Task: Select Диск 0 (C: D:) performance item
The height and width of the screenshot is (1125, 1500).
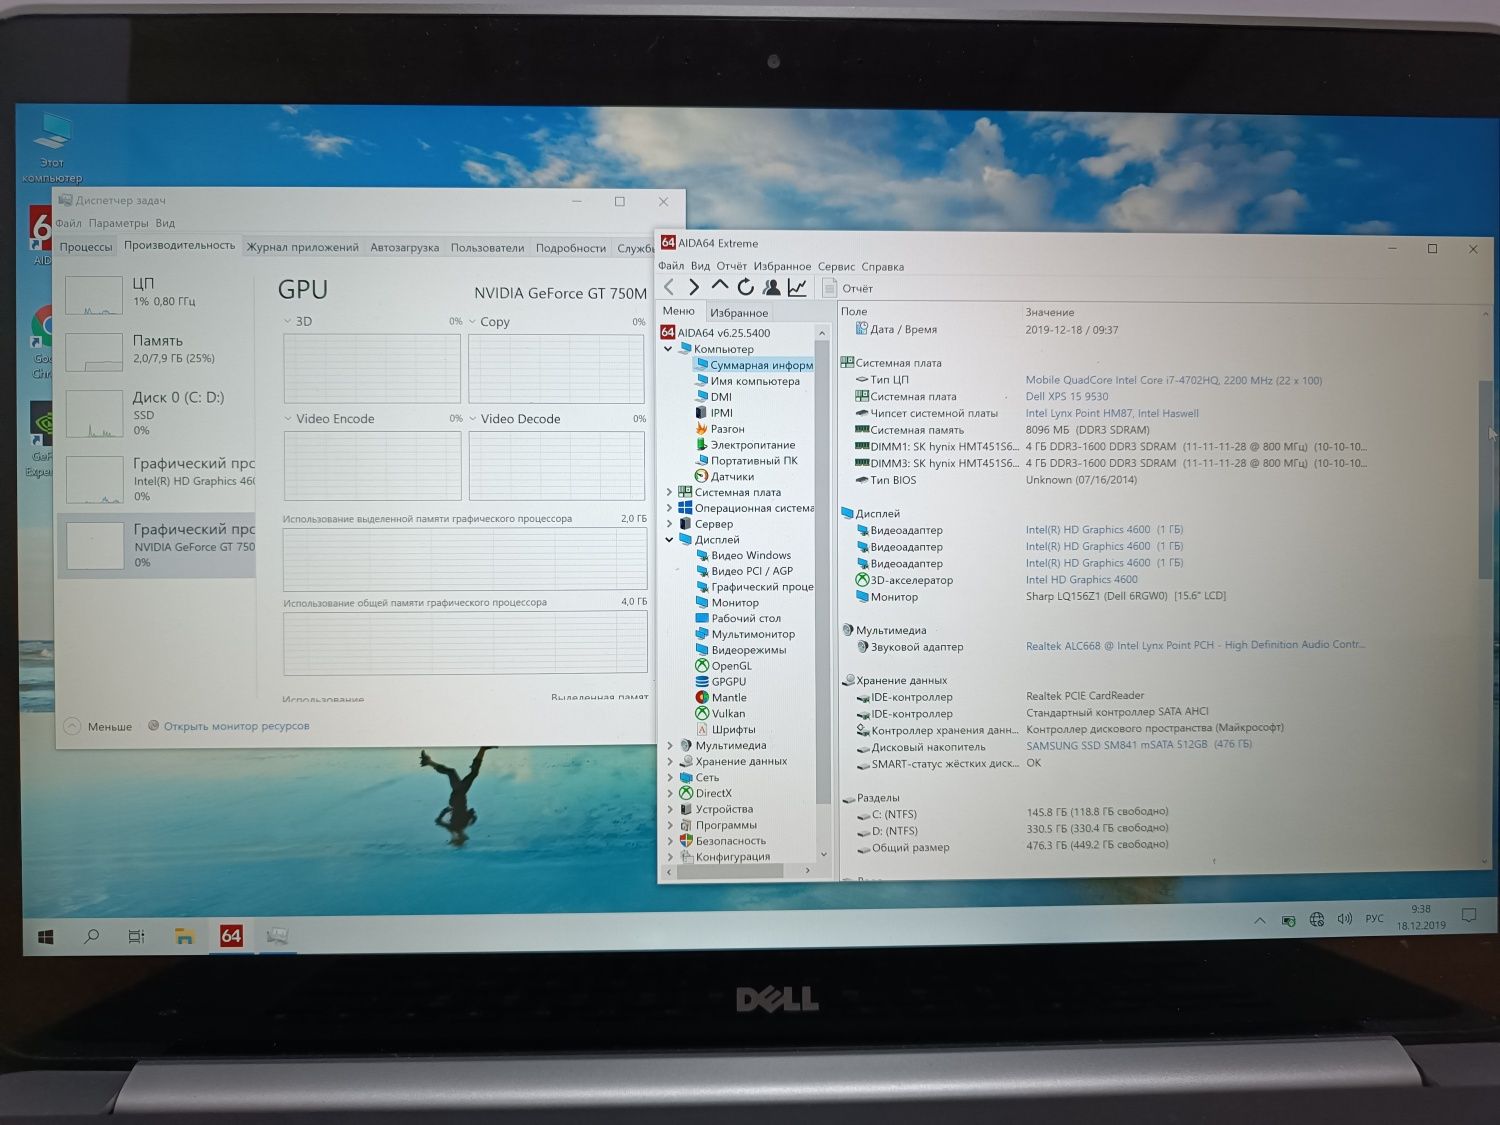Action: [x=157, y=413]
